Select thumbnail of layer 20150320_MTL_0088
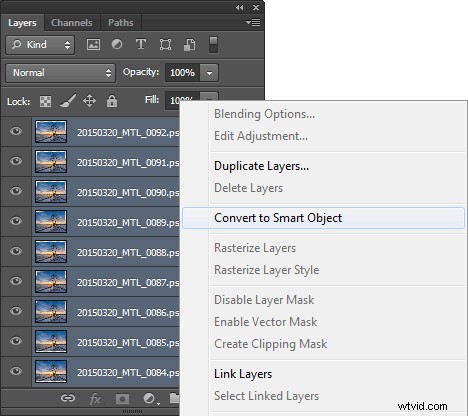Viewport: 468px width, 416px height. pos(51,251)
